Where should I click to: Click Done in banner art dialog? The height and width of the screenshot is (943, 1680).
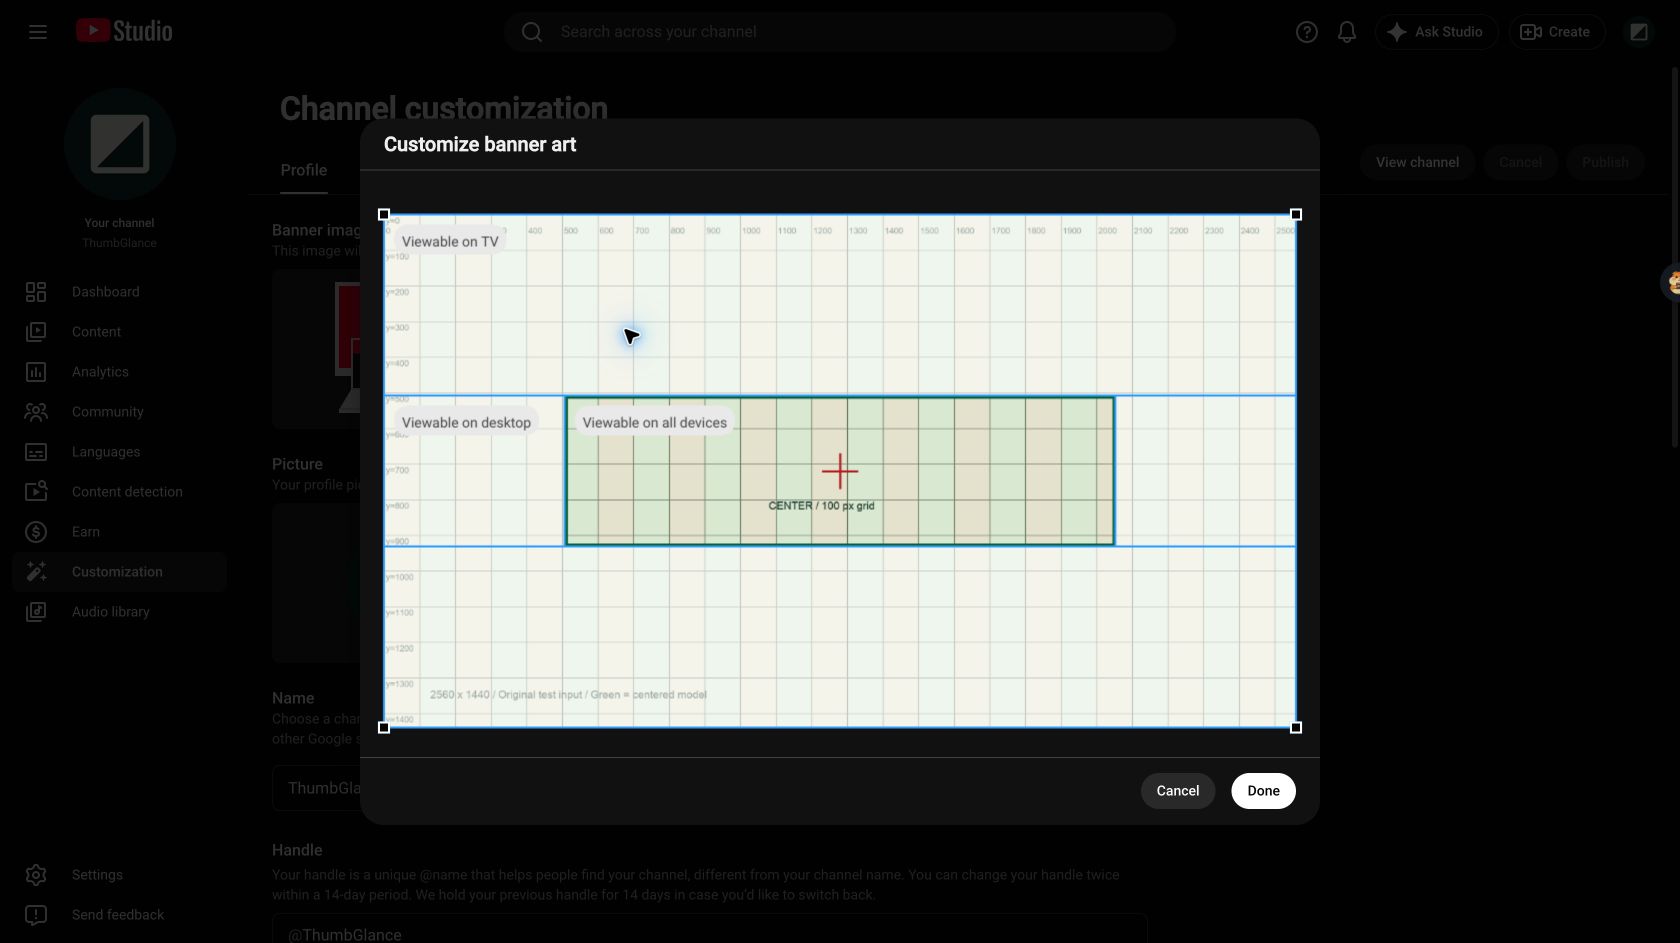(x=1263, y=791)
